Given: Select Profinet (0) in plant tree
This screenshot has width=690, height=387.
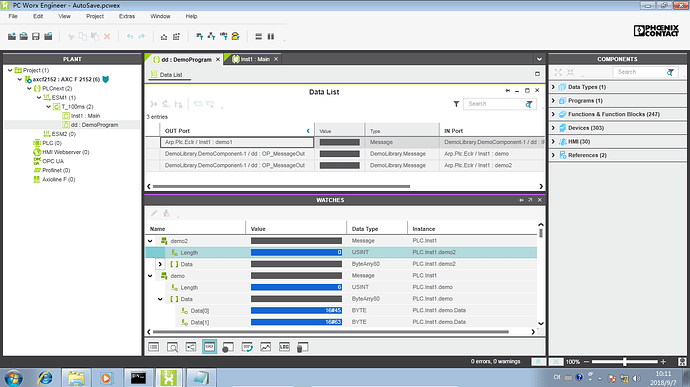Looking at the screenshot, I should pyautogui.click(x=56, y=170).
